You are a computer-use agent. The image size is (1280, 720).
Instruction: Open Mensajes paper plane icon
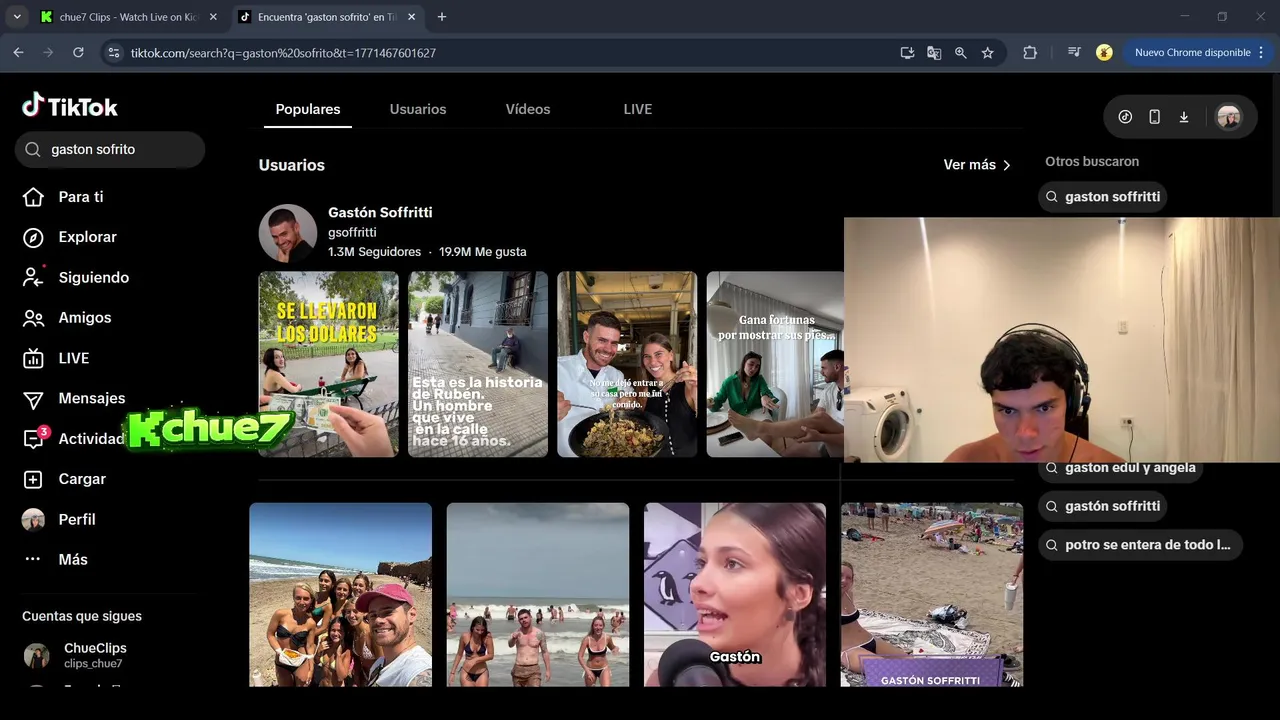pos(33,399)
